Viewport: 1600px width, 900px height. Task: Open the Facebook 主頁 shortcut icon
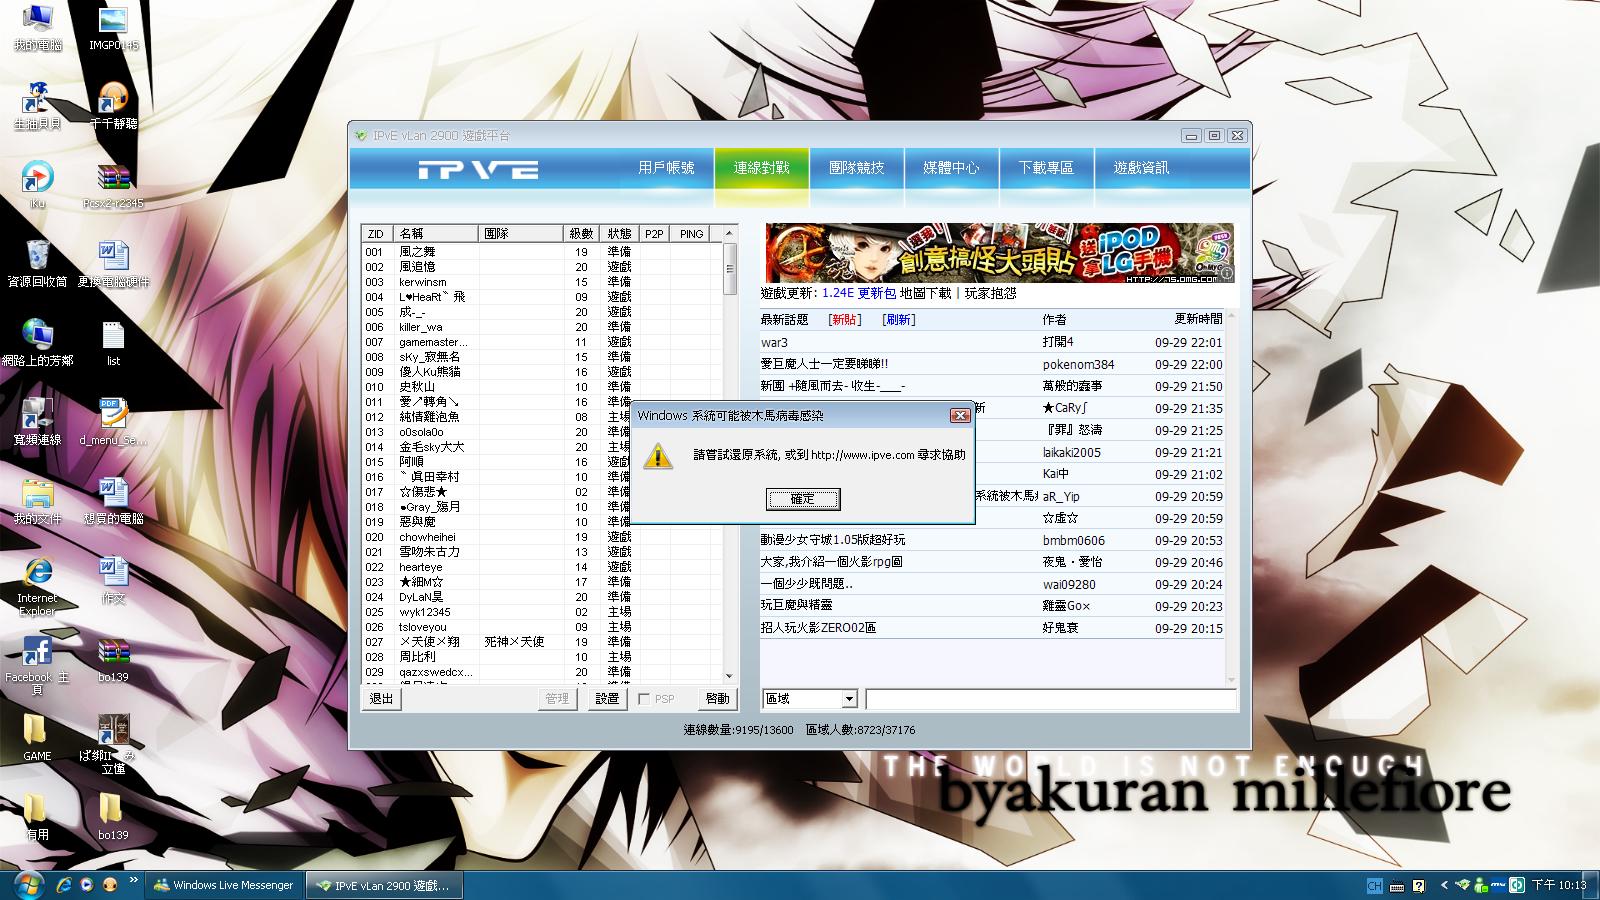tap(37, 664)
